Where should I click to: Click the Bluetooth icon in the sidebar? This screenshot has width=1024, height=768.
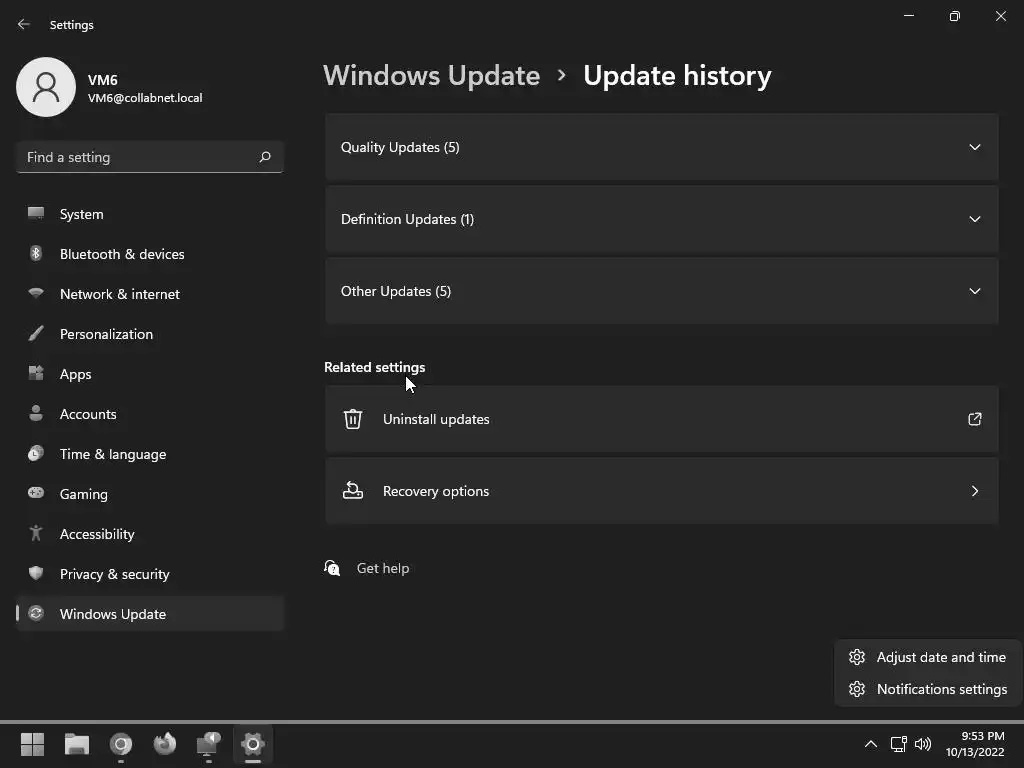click(36, 253)
